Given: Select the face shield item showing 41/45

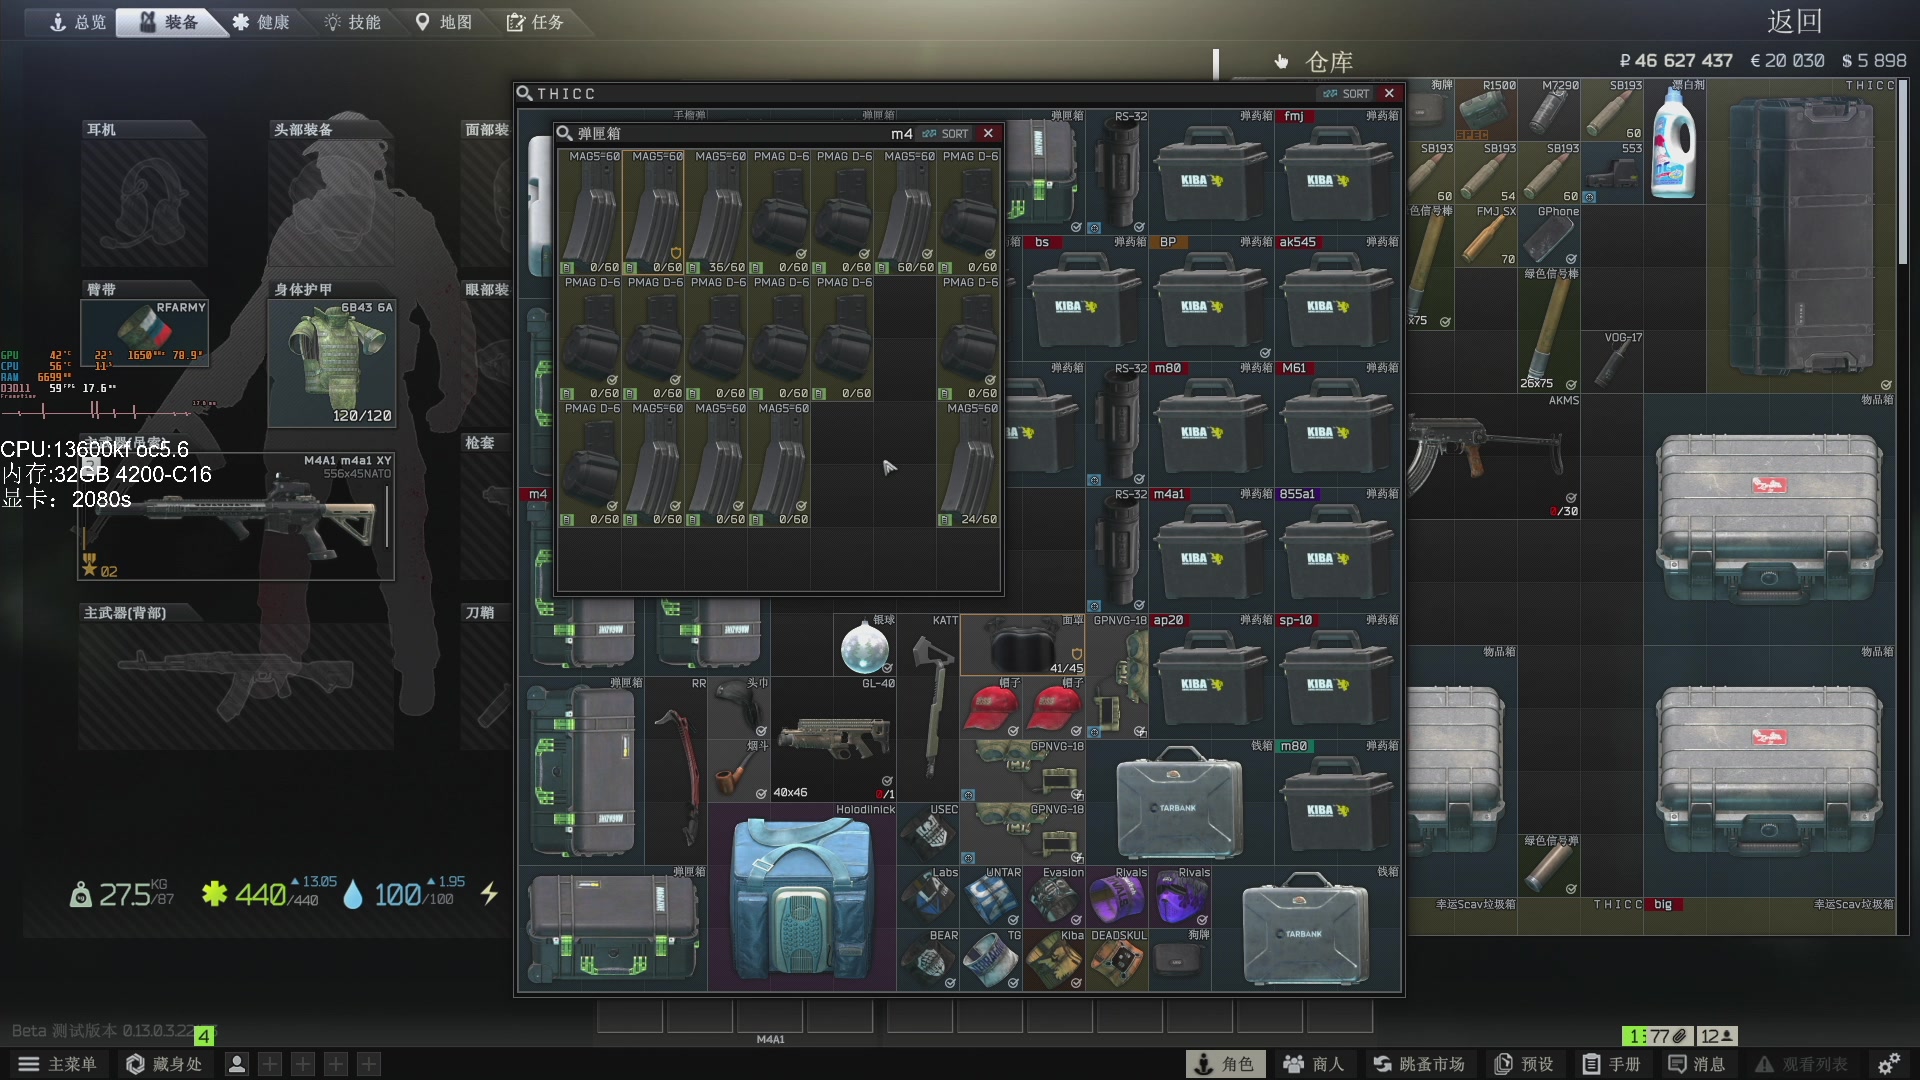Looking at the screenshot, I should [x=1023, y=645].
